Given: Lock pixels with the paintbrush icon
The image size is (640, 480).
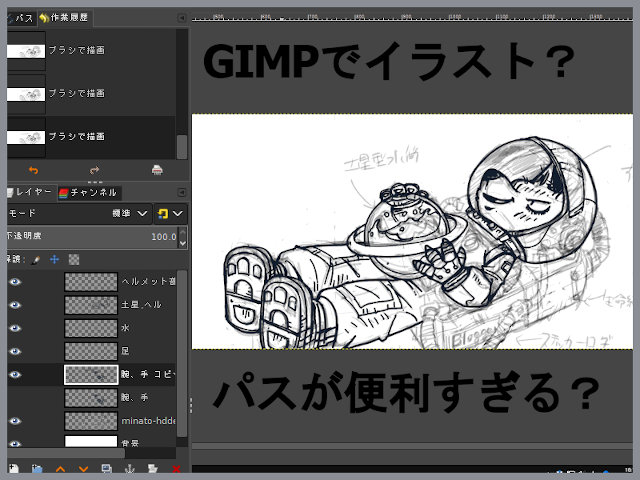Looking at the screenshot, I should tap(36, 260).
